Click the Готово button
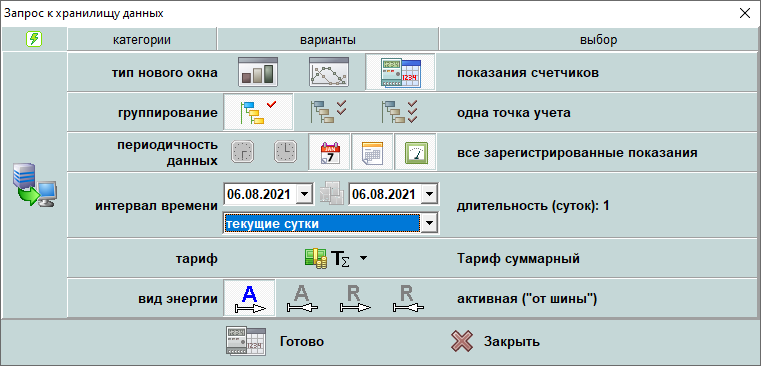This screenshot has height=366, width=761. [275, 341]
